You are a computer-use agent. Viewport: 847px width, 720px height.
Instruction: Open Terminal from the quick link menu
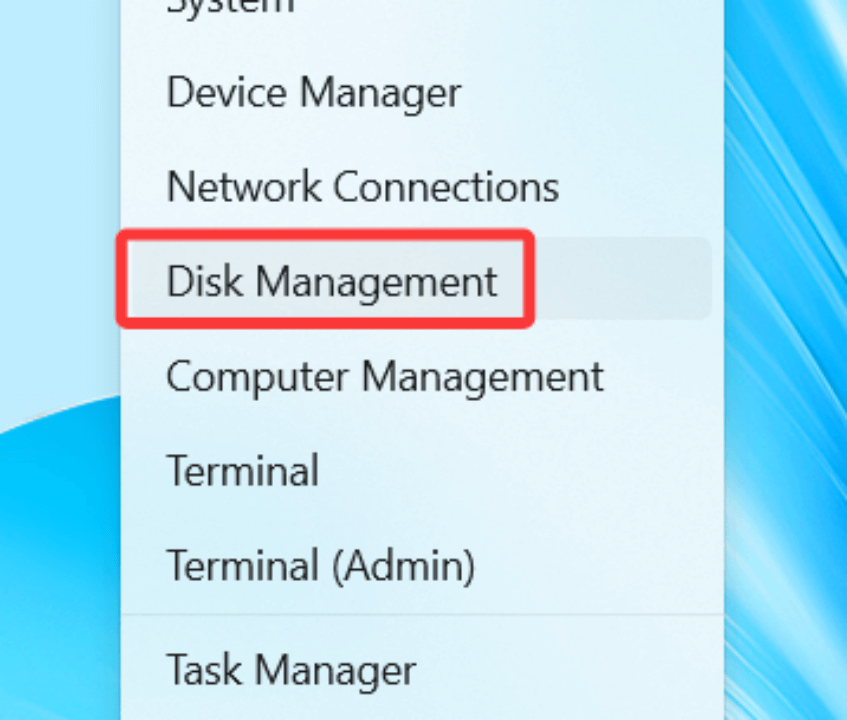tap(243, 470)
